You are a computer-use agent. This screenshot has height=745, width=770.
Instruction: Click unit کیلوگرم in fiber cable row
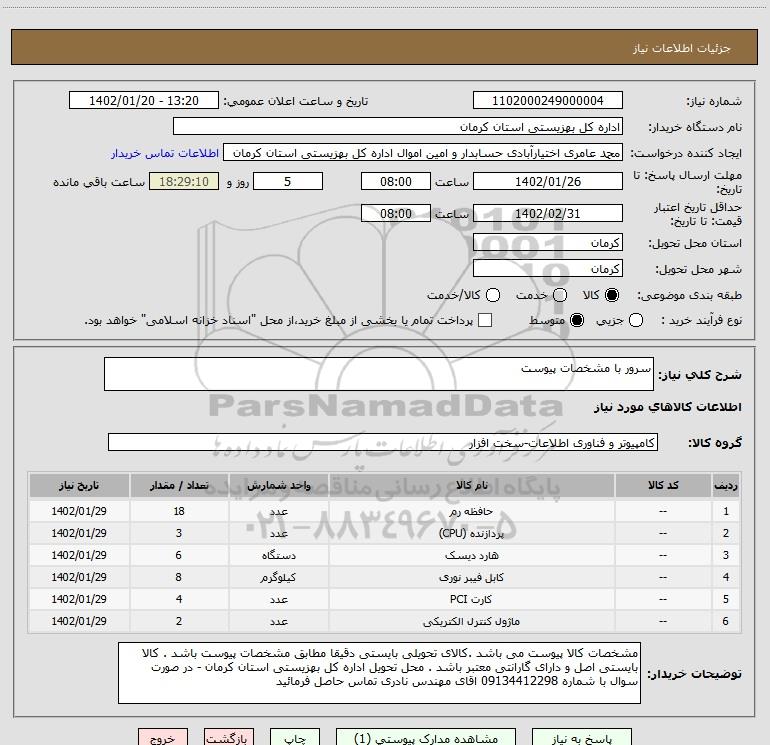pyautogui.click(x=278, y=578)
